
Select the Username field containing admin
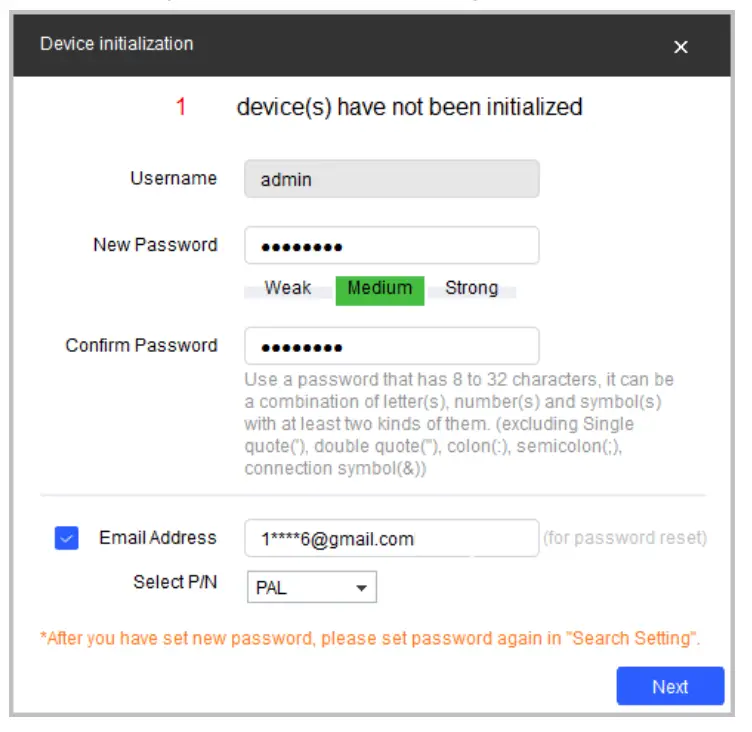pos(391,179)
